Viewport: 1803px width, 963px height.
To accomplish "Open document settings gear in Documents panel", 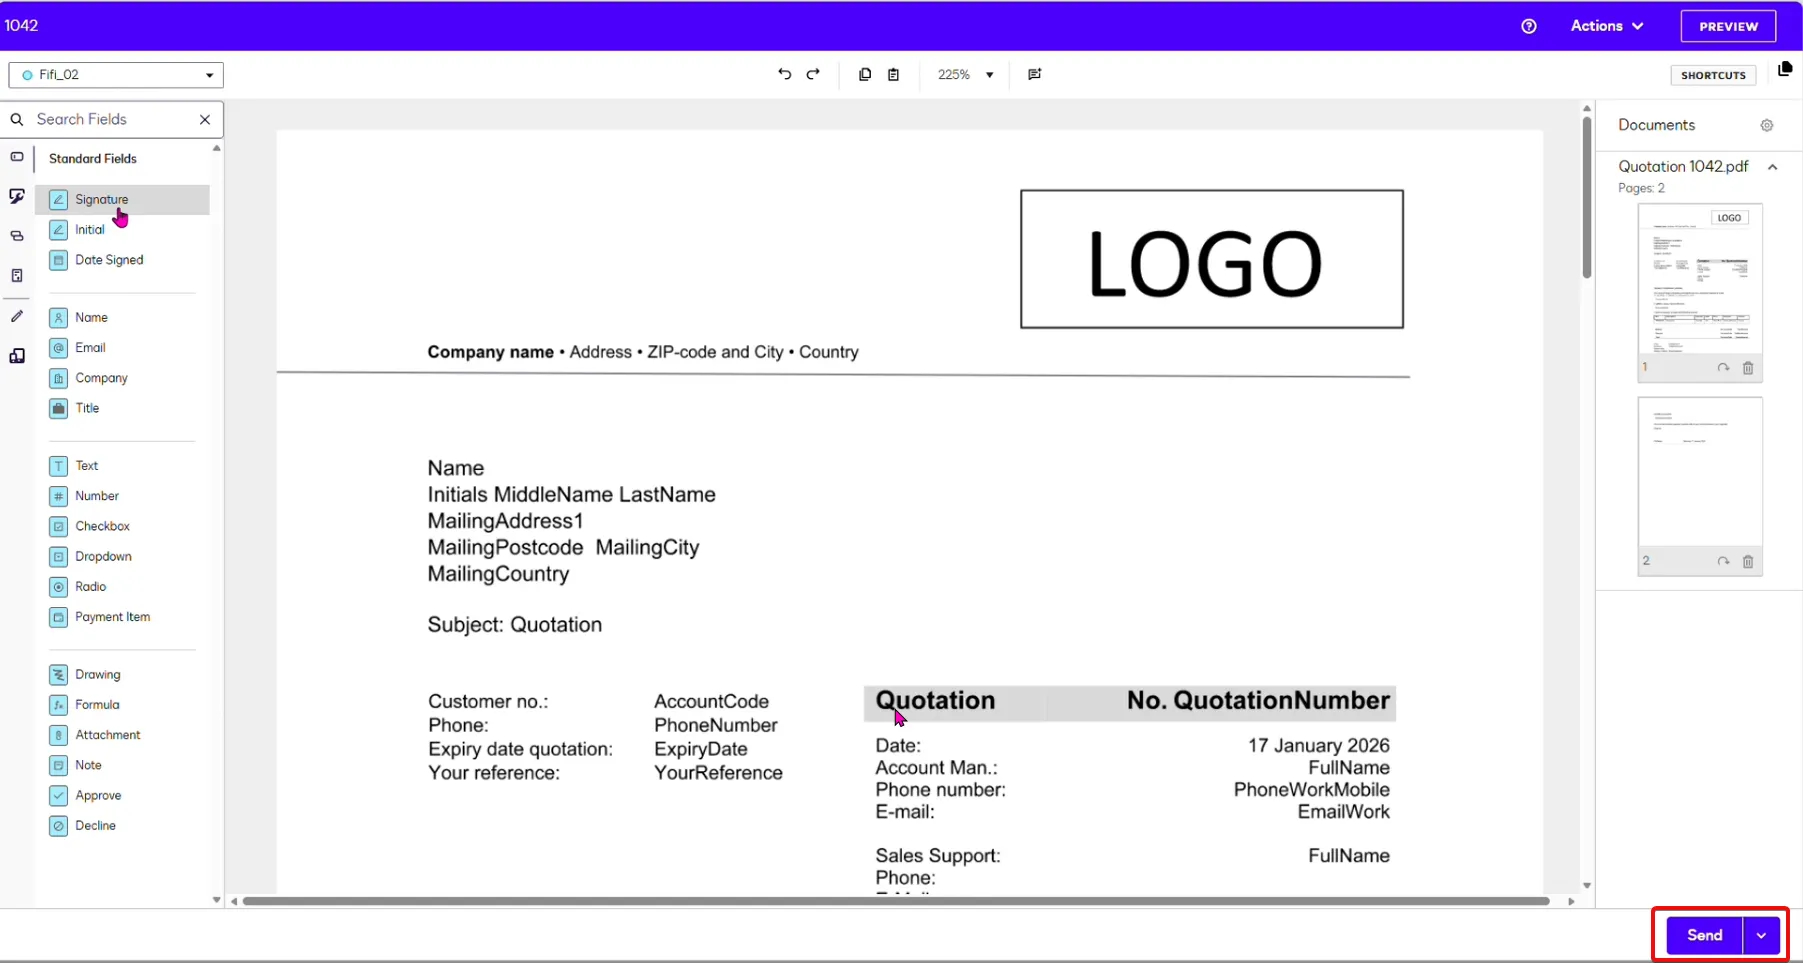I will coord(1767,125).
